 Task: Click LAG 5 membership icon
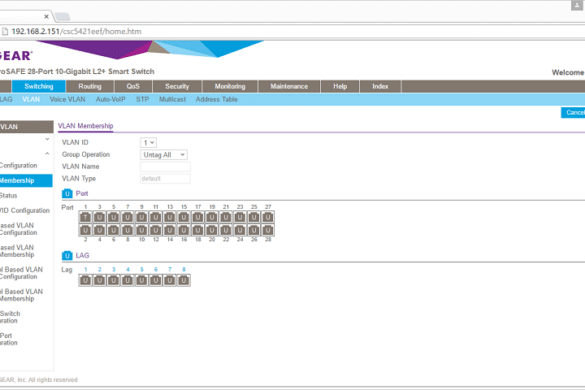pyautogui.click(x=141, y=280)
